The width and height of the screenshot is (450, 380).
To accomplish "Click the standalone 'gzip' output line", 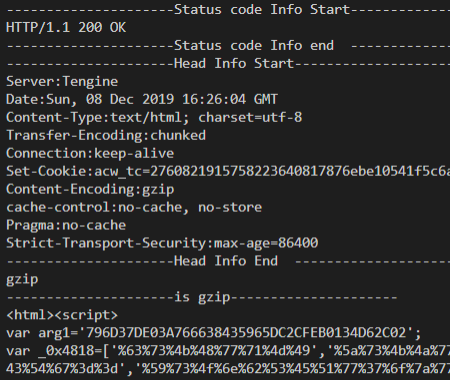I will click(x=22, y=279).
